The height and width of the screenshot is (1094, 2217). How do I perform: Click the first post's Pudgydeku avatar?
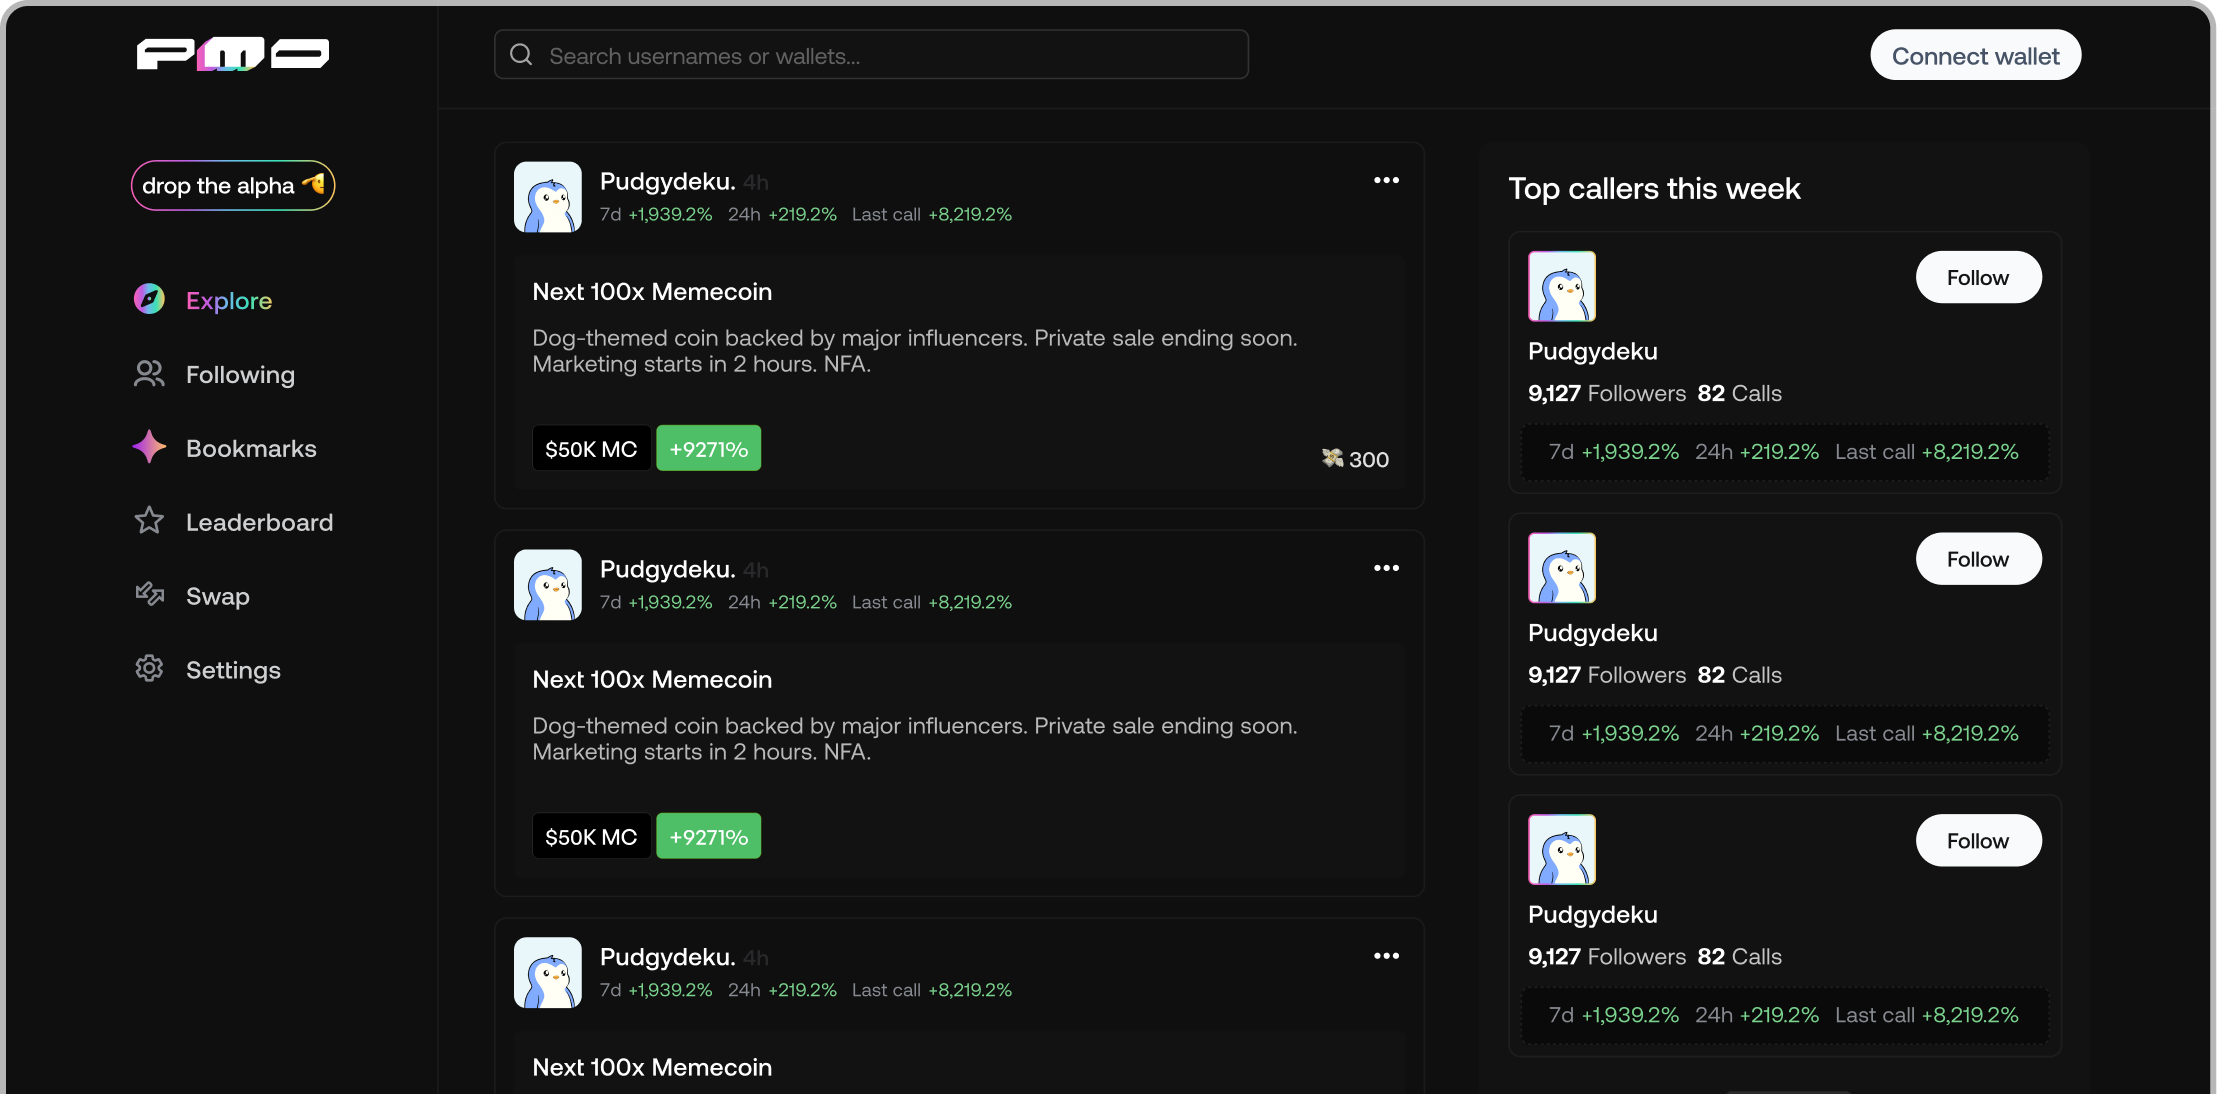tap(548, 197)
